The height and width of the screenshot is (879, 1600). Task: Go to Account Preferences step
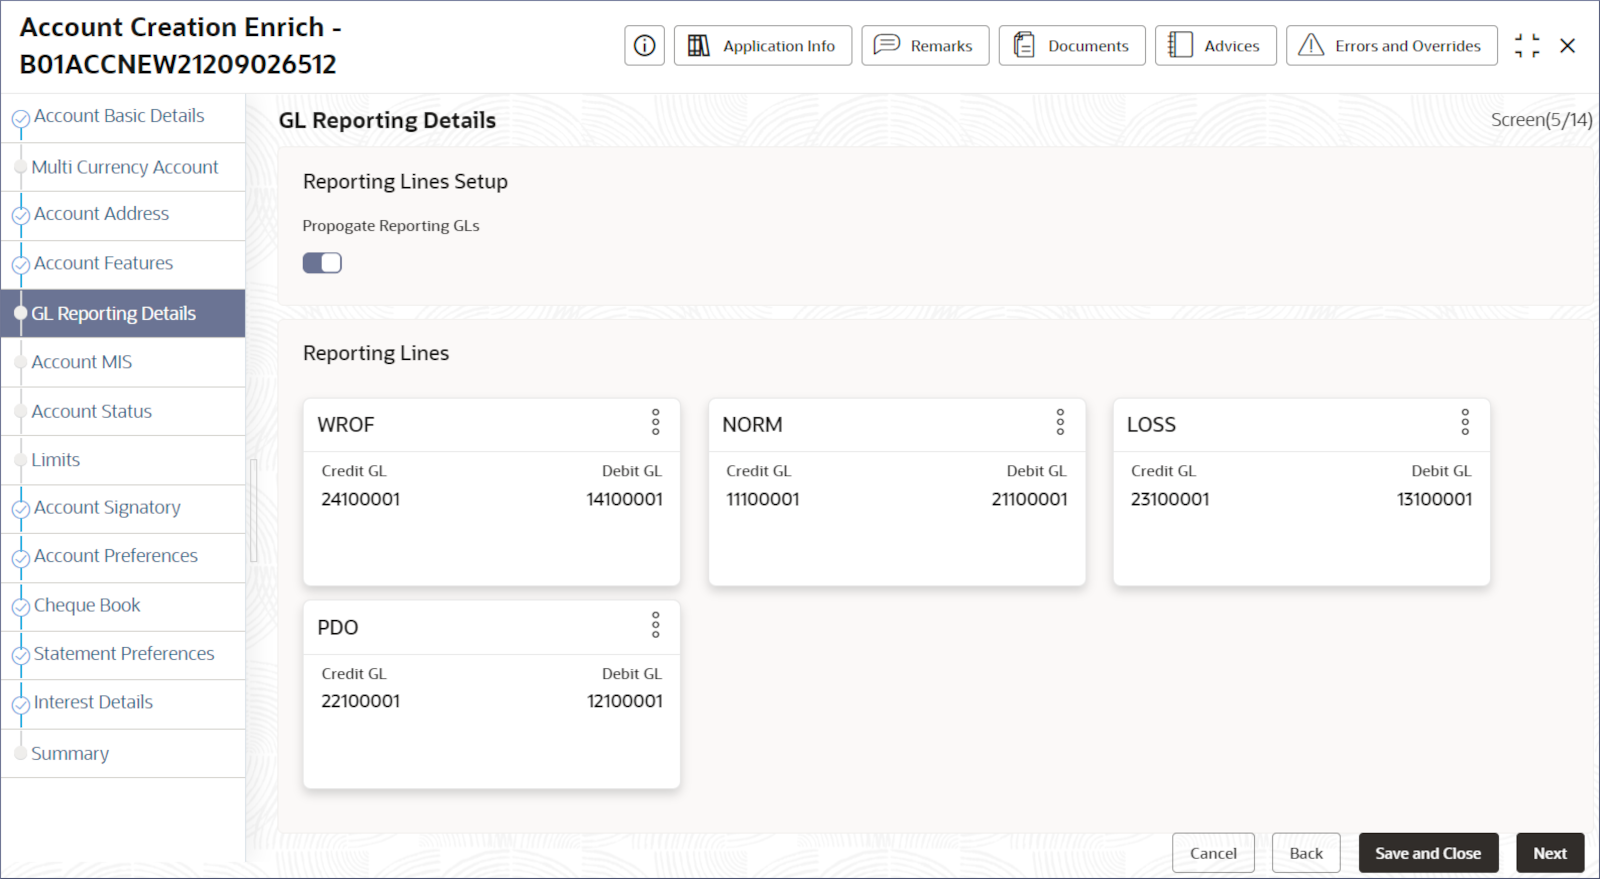(x=122, y=557)
